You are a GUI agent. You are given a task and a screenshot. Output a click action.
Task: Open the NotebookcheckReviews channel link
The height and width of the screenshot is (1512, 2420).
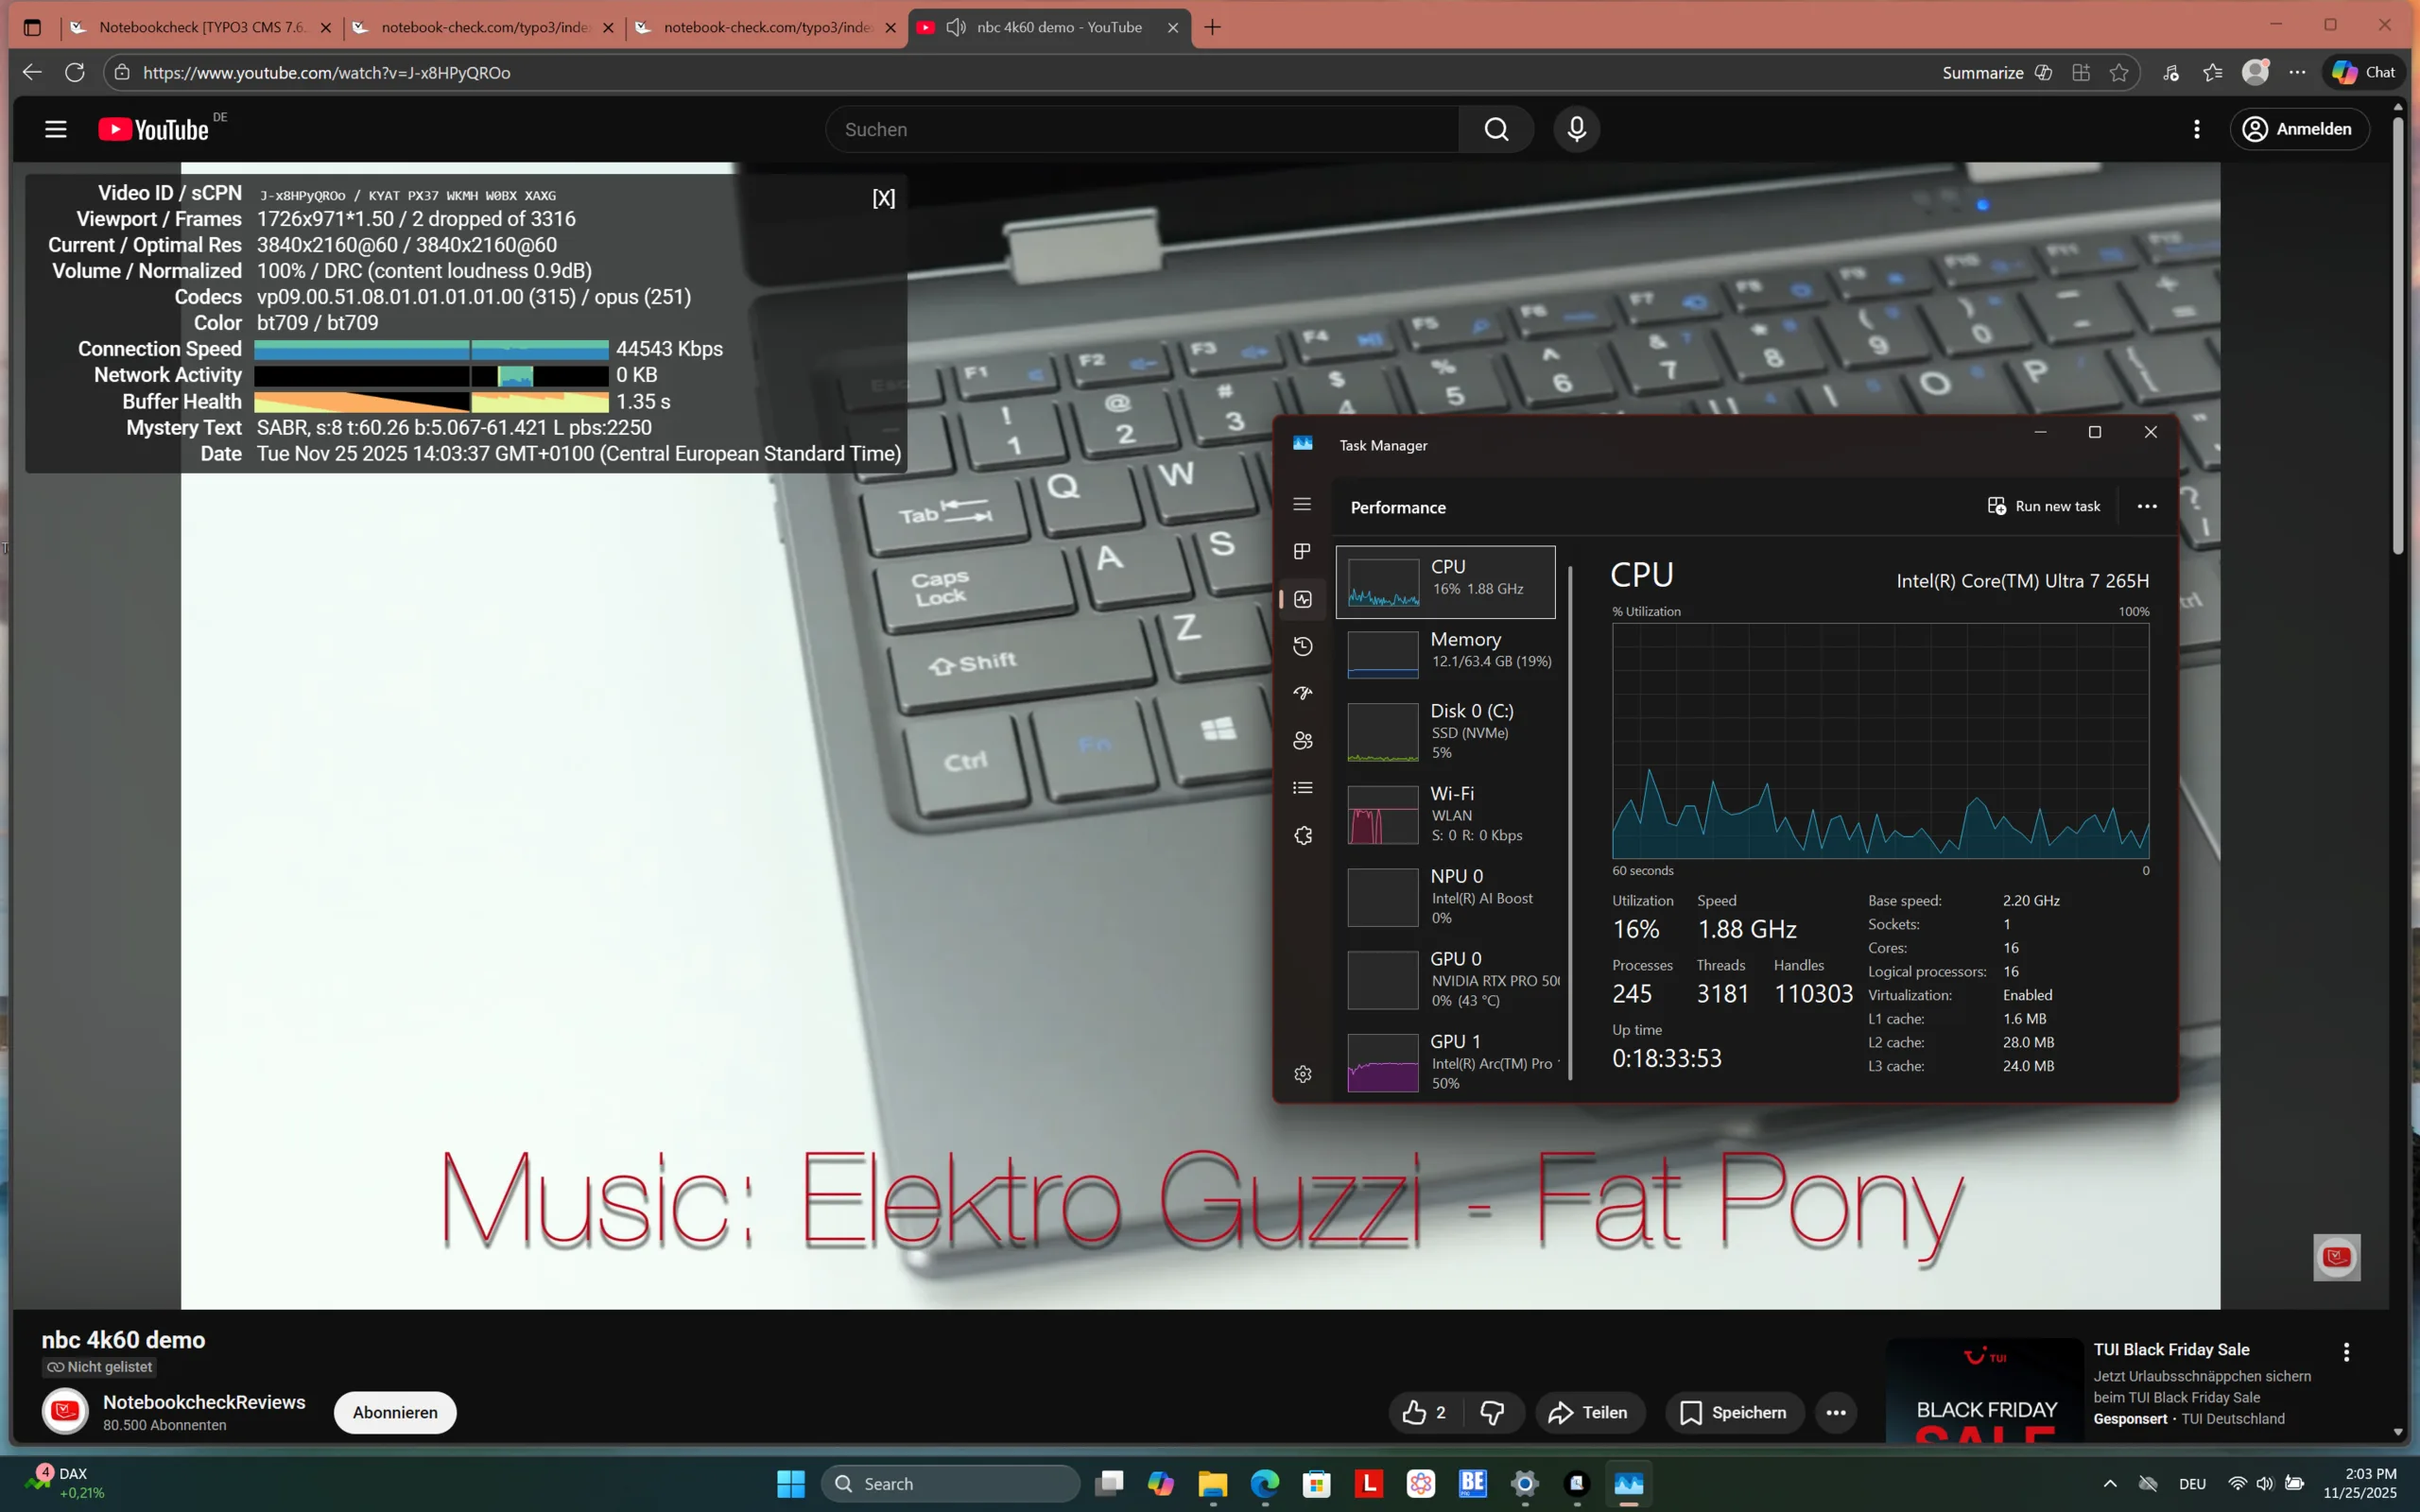point(204,1402)
